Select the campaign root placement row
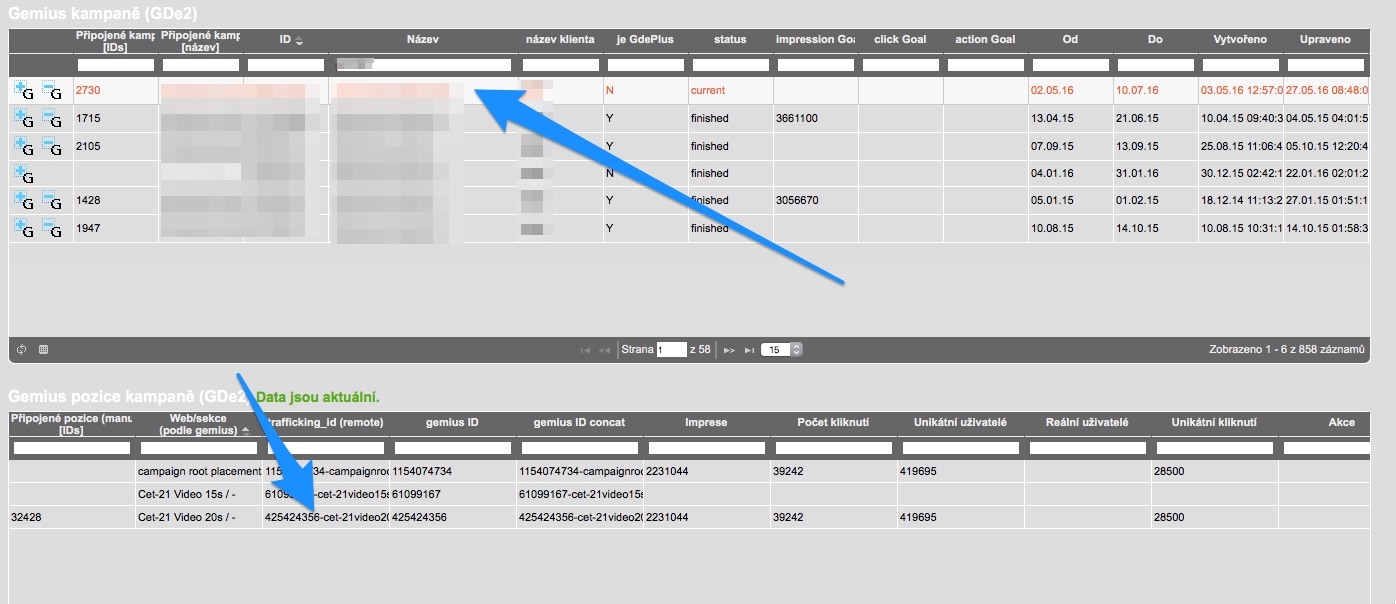This screenshot has height=604, width=1396. 198,471
